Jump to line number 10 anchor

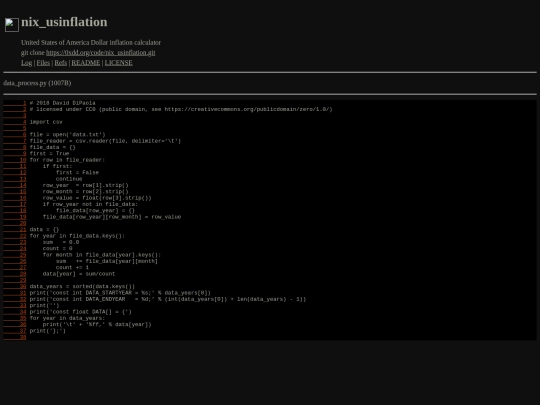[x=15, y=160]
